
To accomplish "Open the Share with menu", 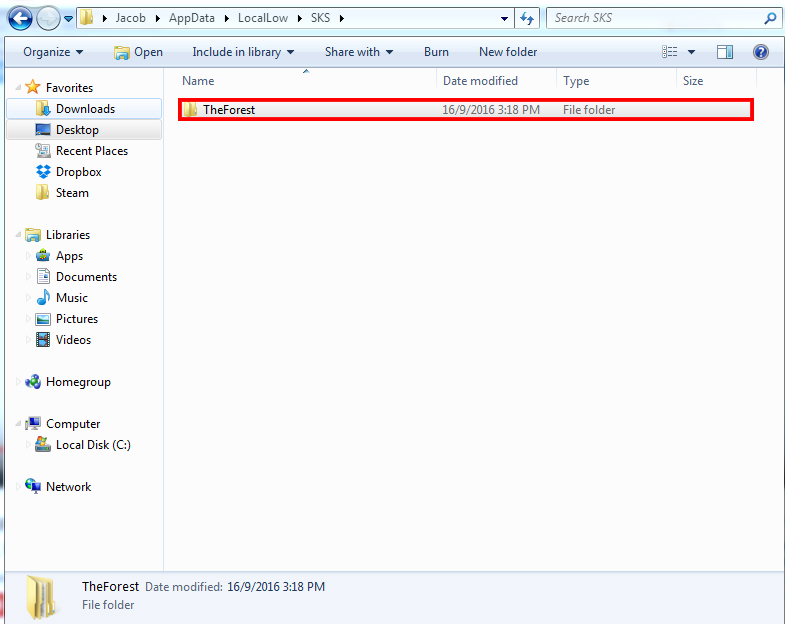I will [359, 52].
